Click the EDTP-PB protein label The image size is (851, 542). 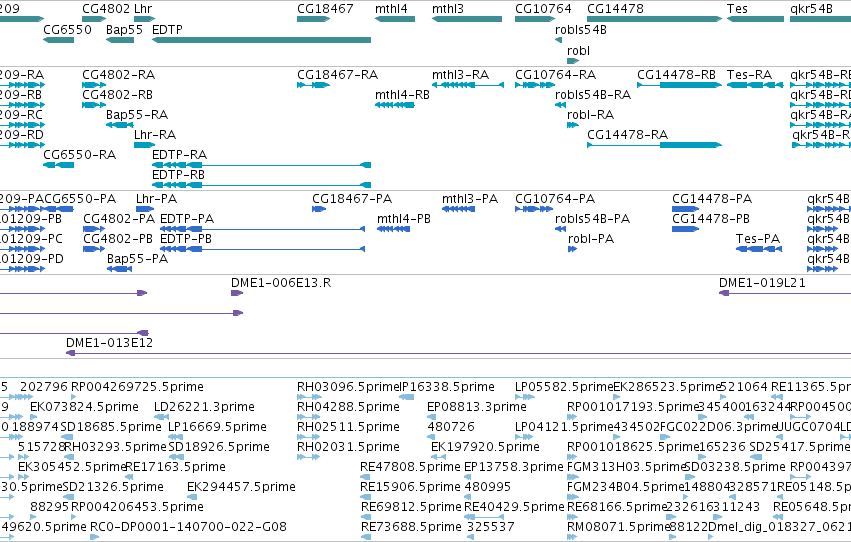[x=186, y=239]
